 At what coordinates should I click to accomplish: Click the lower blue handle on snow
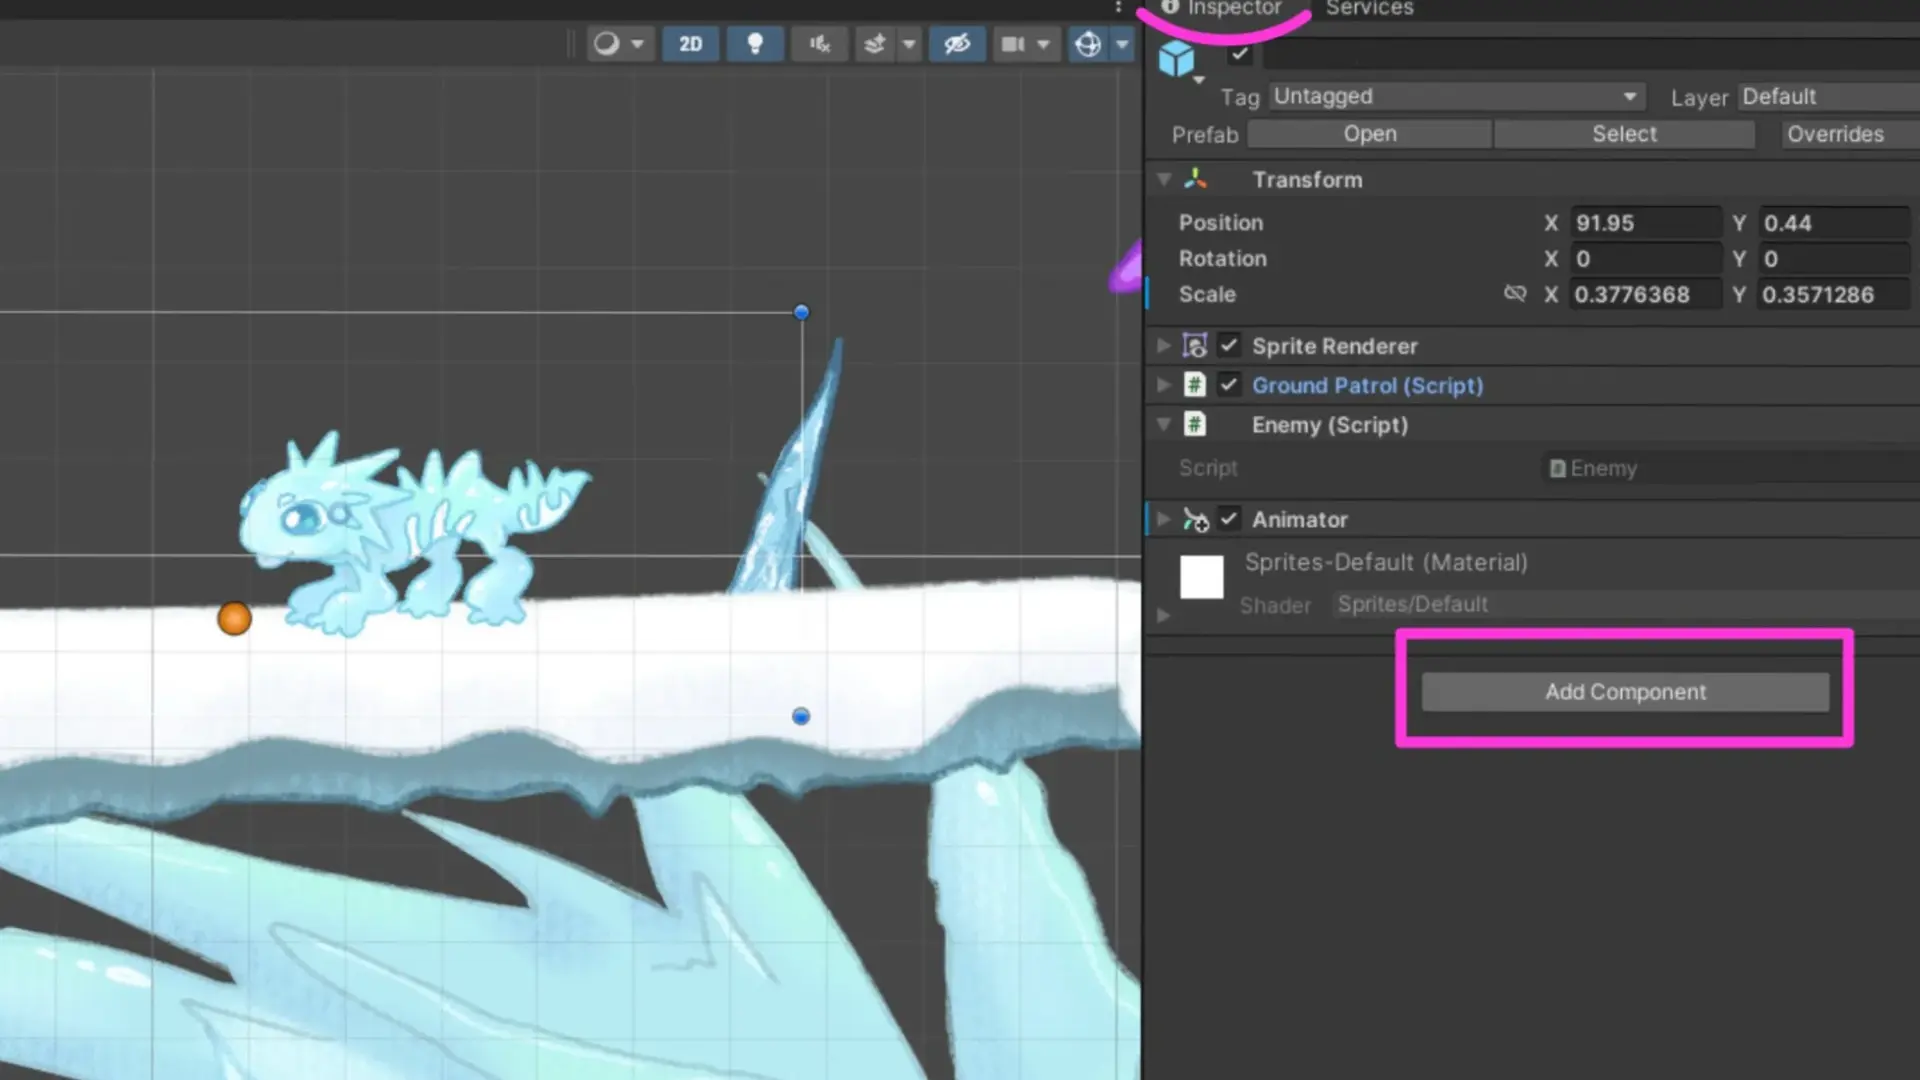(x=801, y=716)
